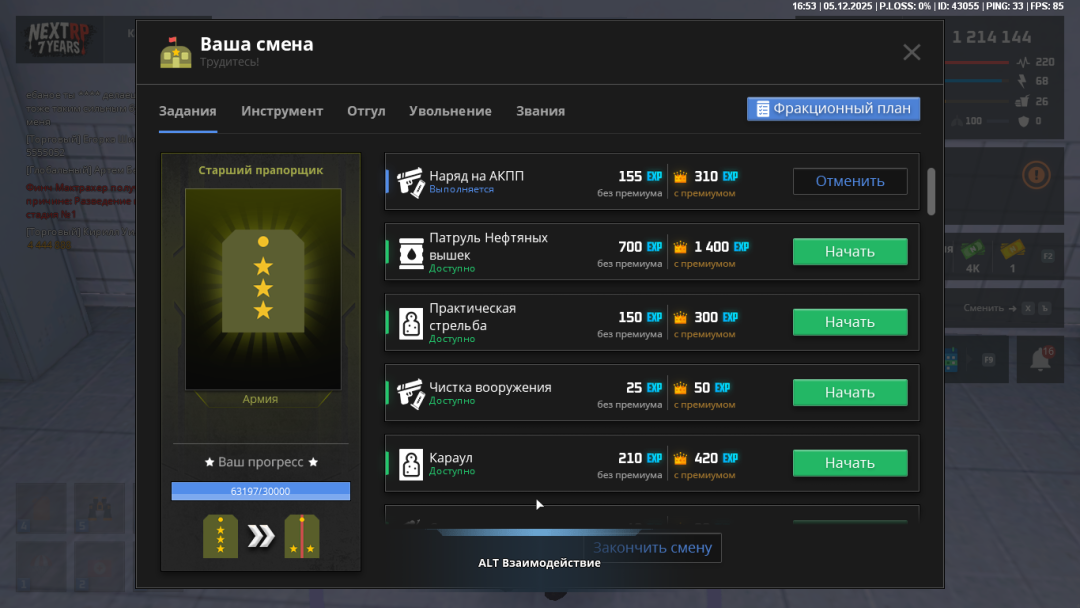Open the Увольнение tab
Image resolution: width=1080 pixels, height=608 pixels.
click(450, 112)
